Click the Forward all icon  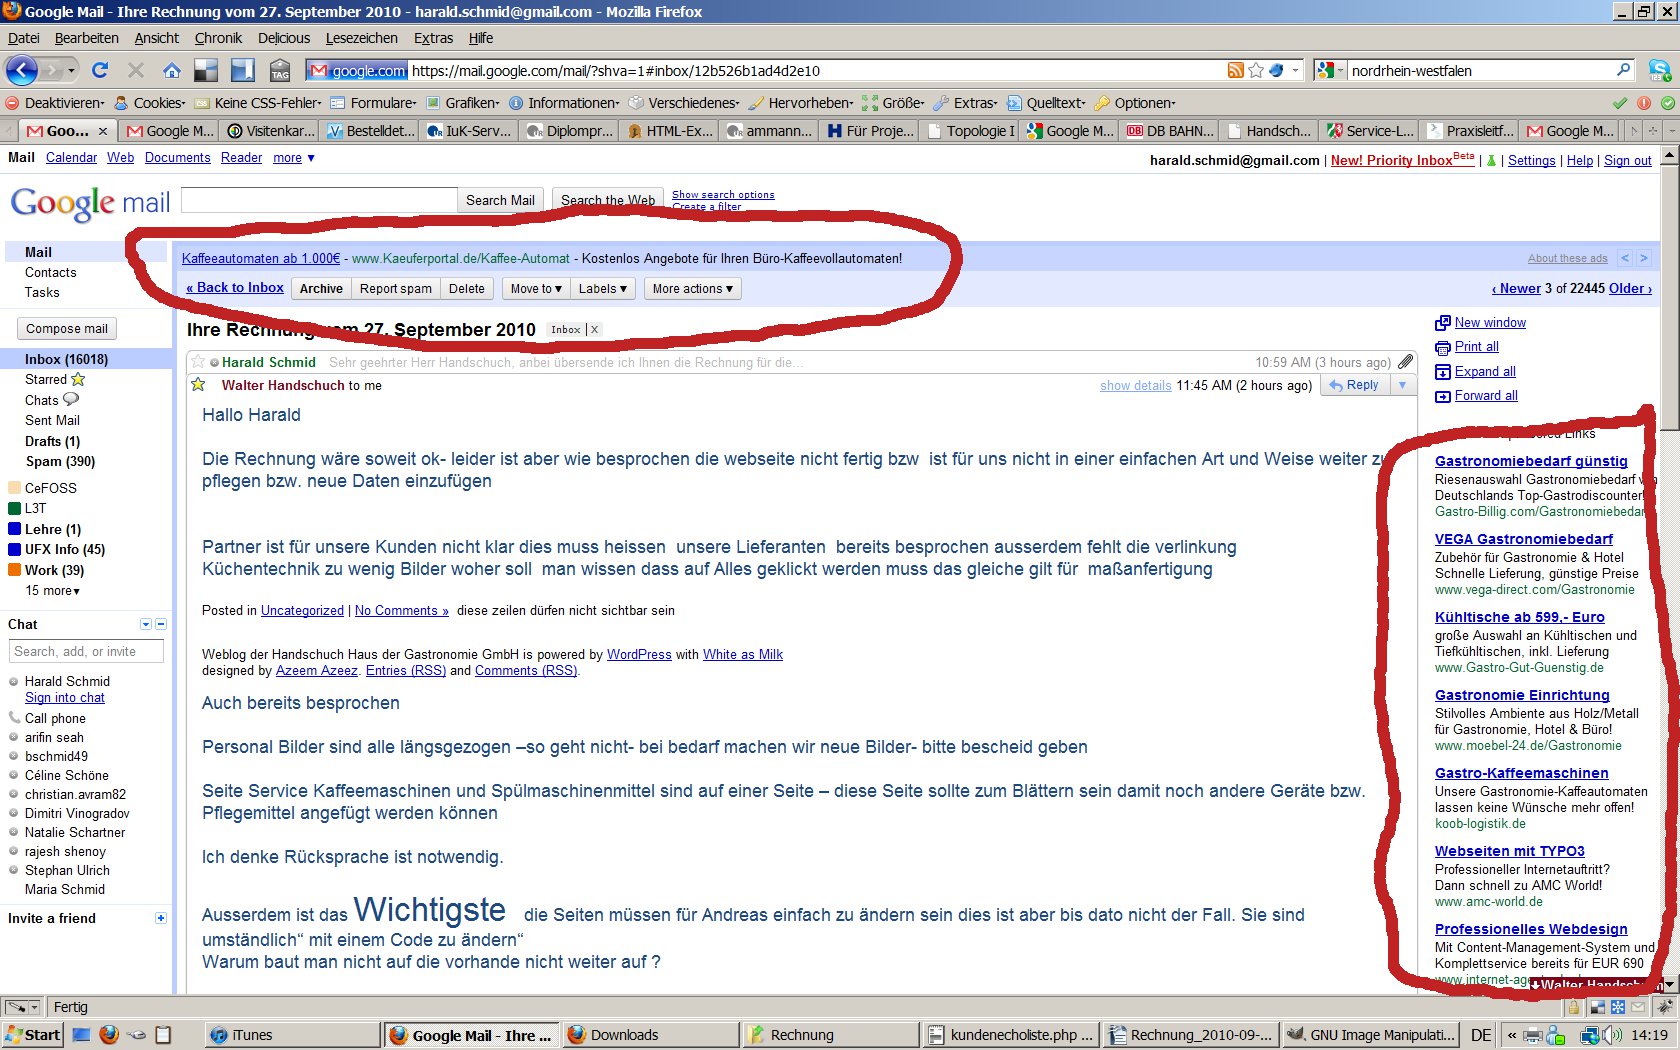click(1442, 396)
